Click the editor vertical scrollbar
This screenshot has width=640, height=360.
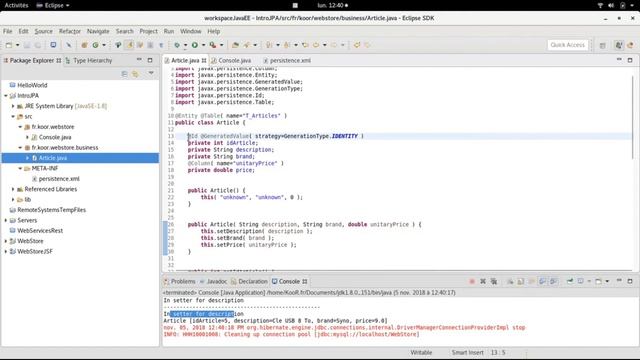633,118
